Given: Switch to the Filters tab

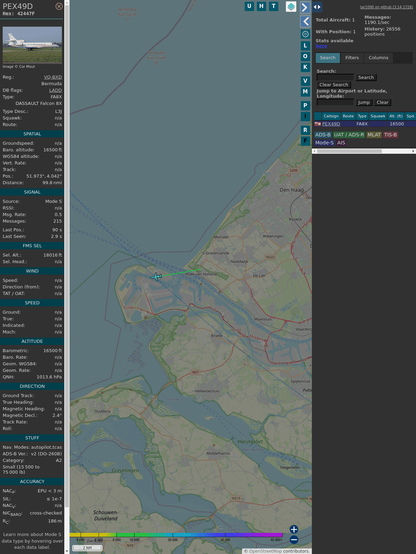Looking at the screenshot, I should pos(352,58).
